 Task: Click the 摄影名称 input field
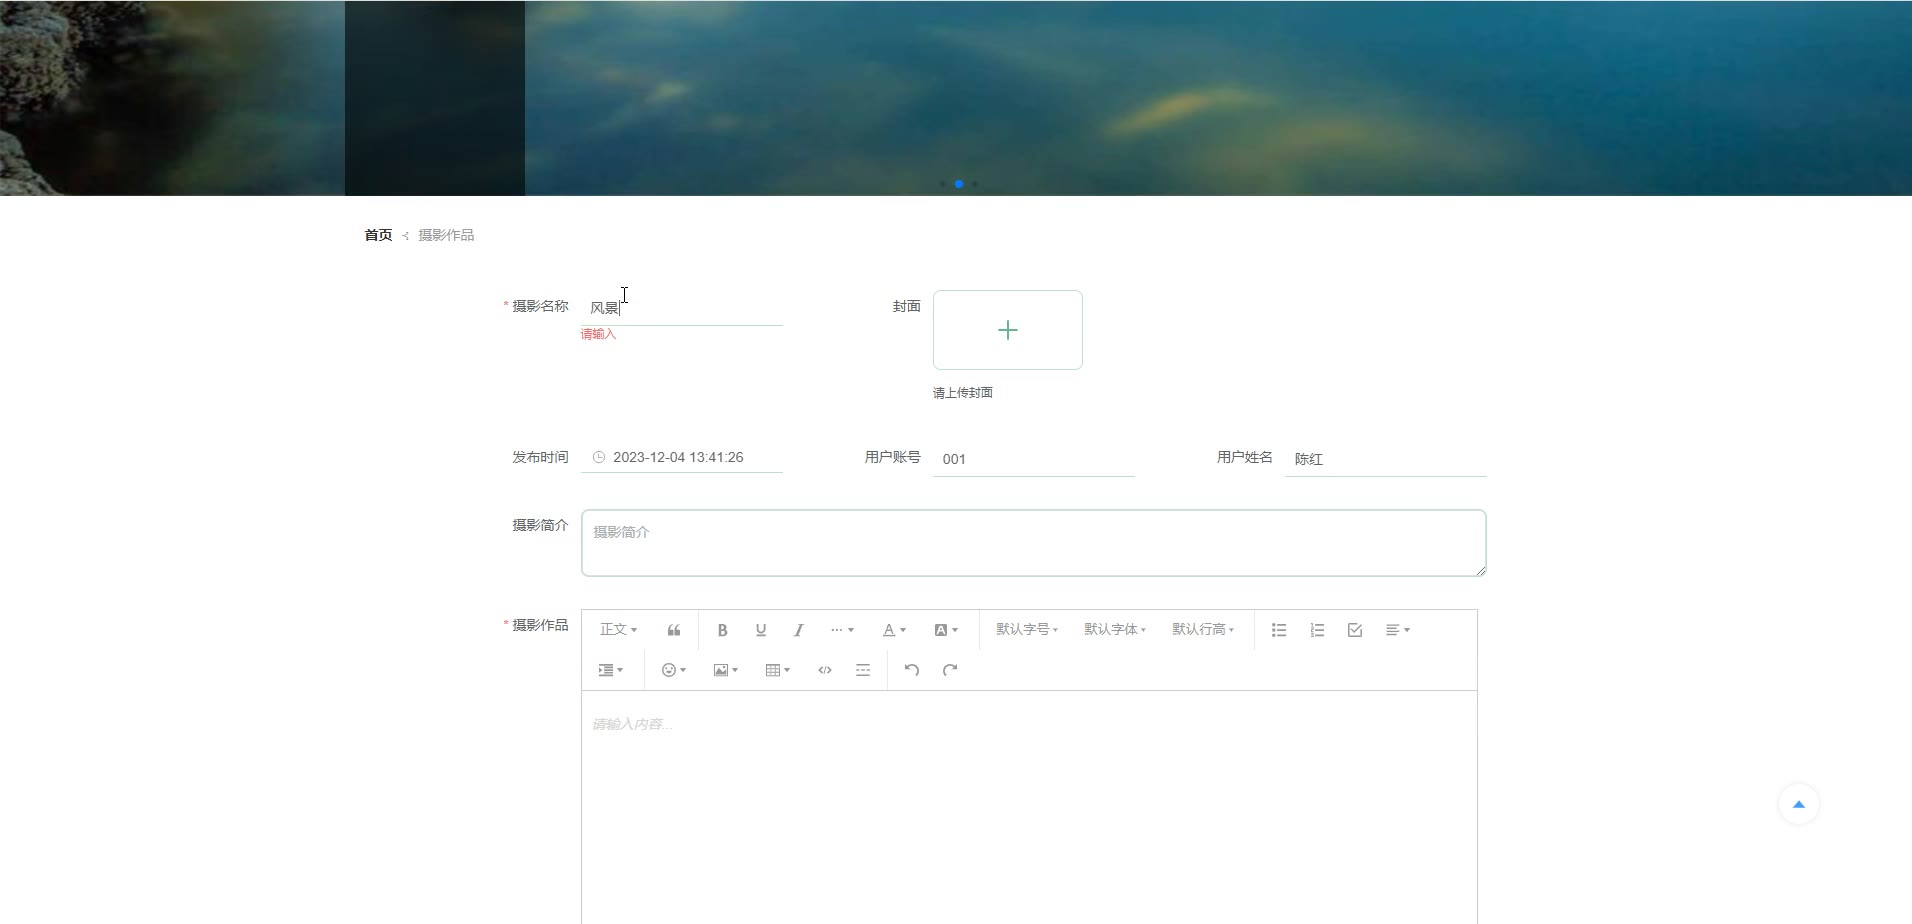[x=682, y=308]
